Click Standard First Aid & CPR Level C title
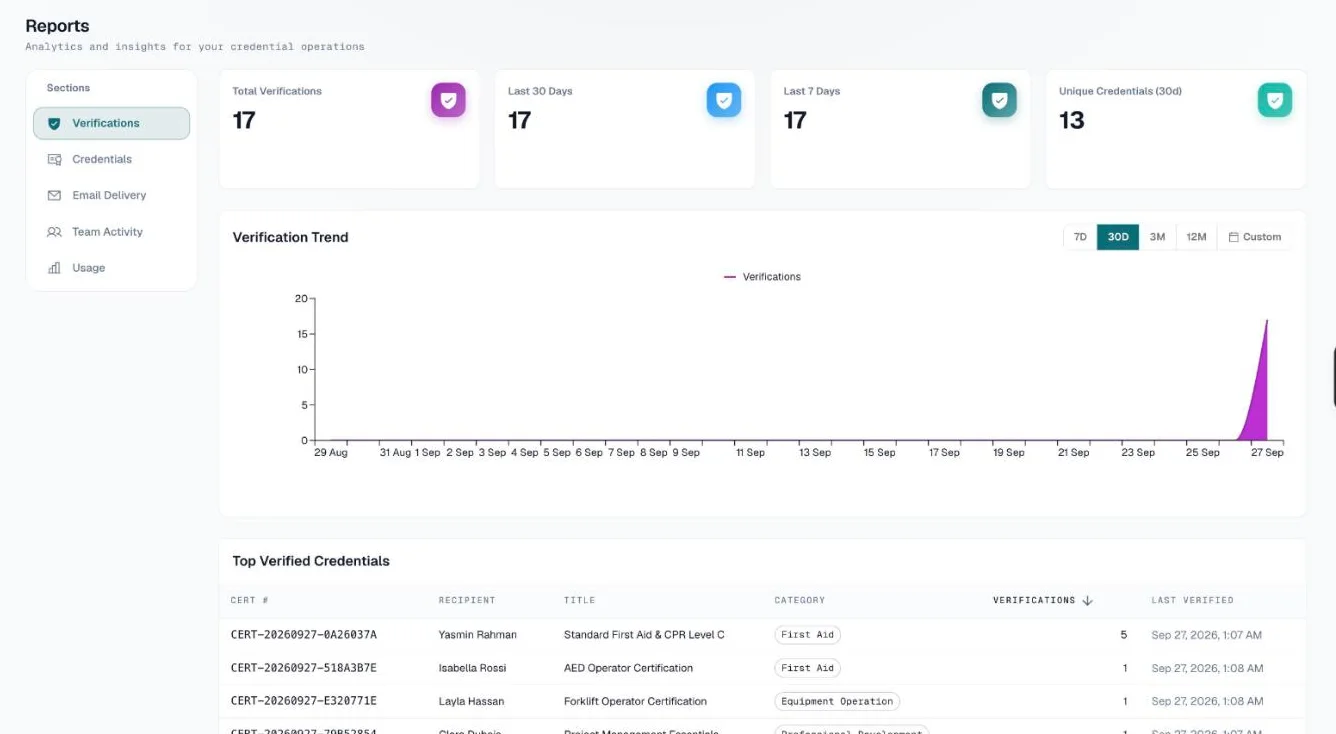The height and width of the screenshot is (734, 1336). click(x=644, y=635)
